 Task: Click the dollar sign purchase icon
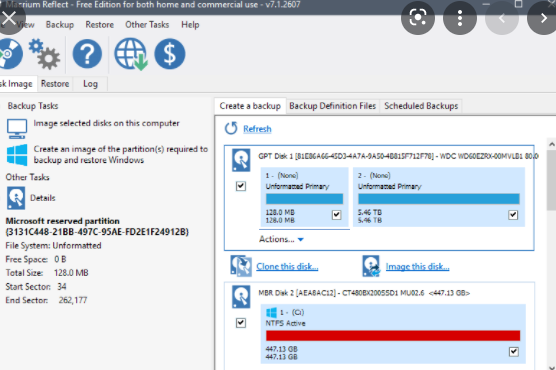point(169,54)
